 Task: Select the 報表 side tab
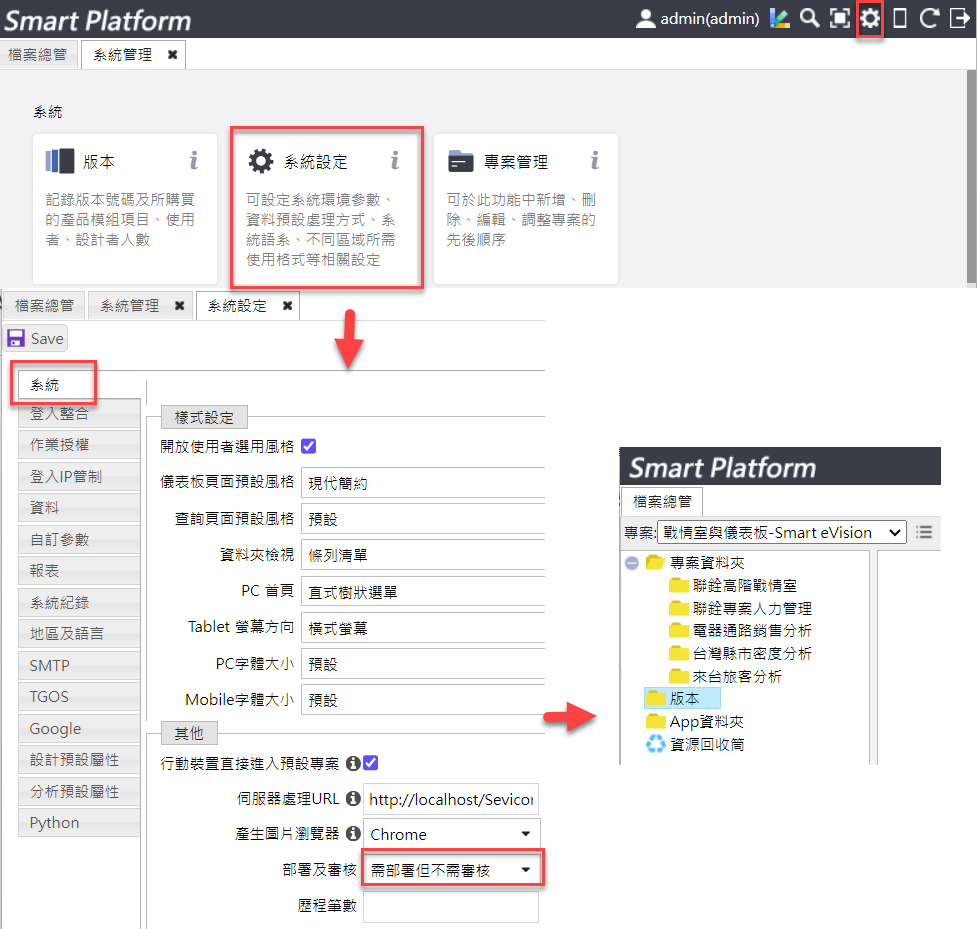point(79,571)
